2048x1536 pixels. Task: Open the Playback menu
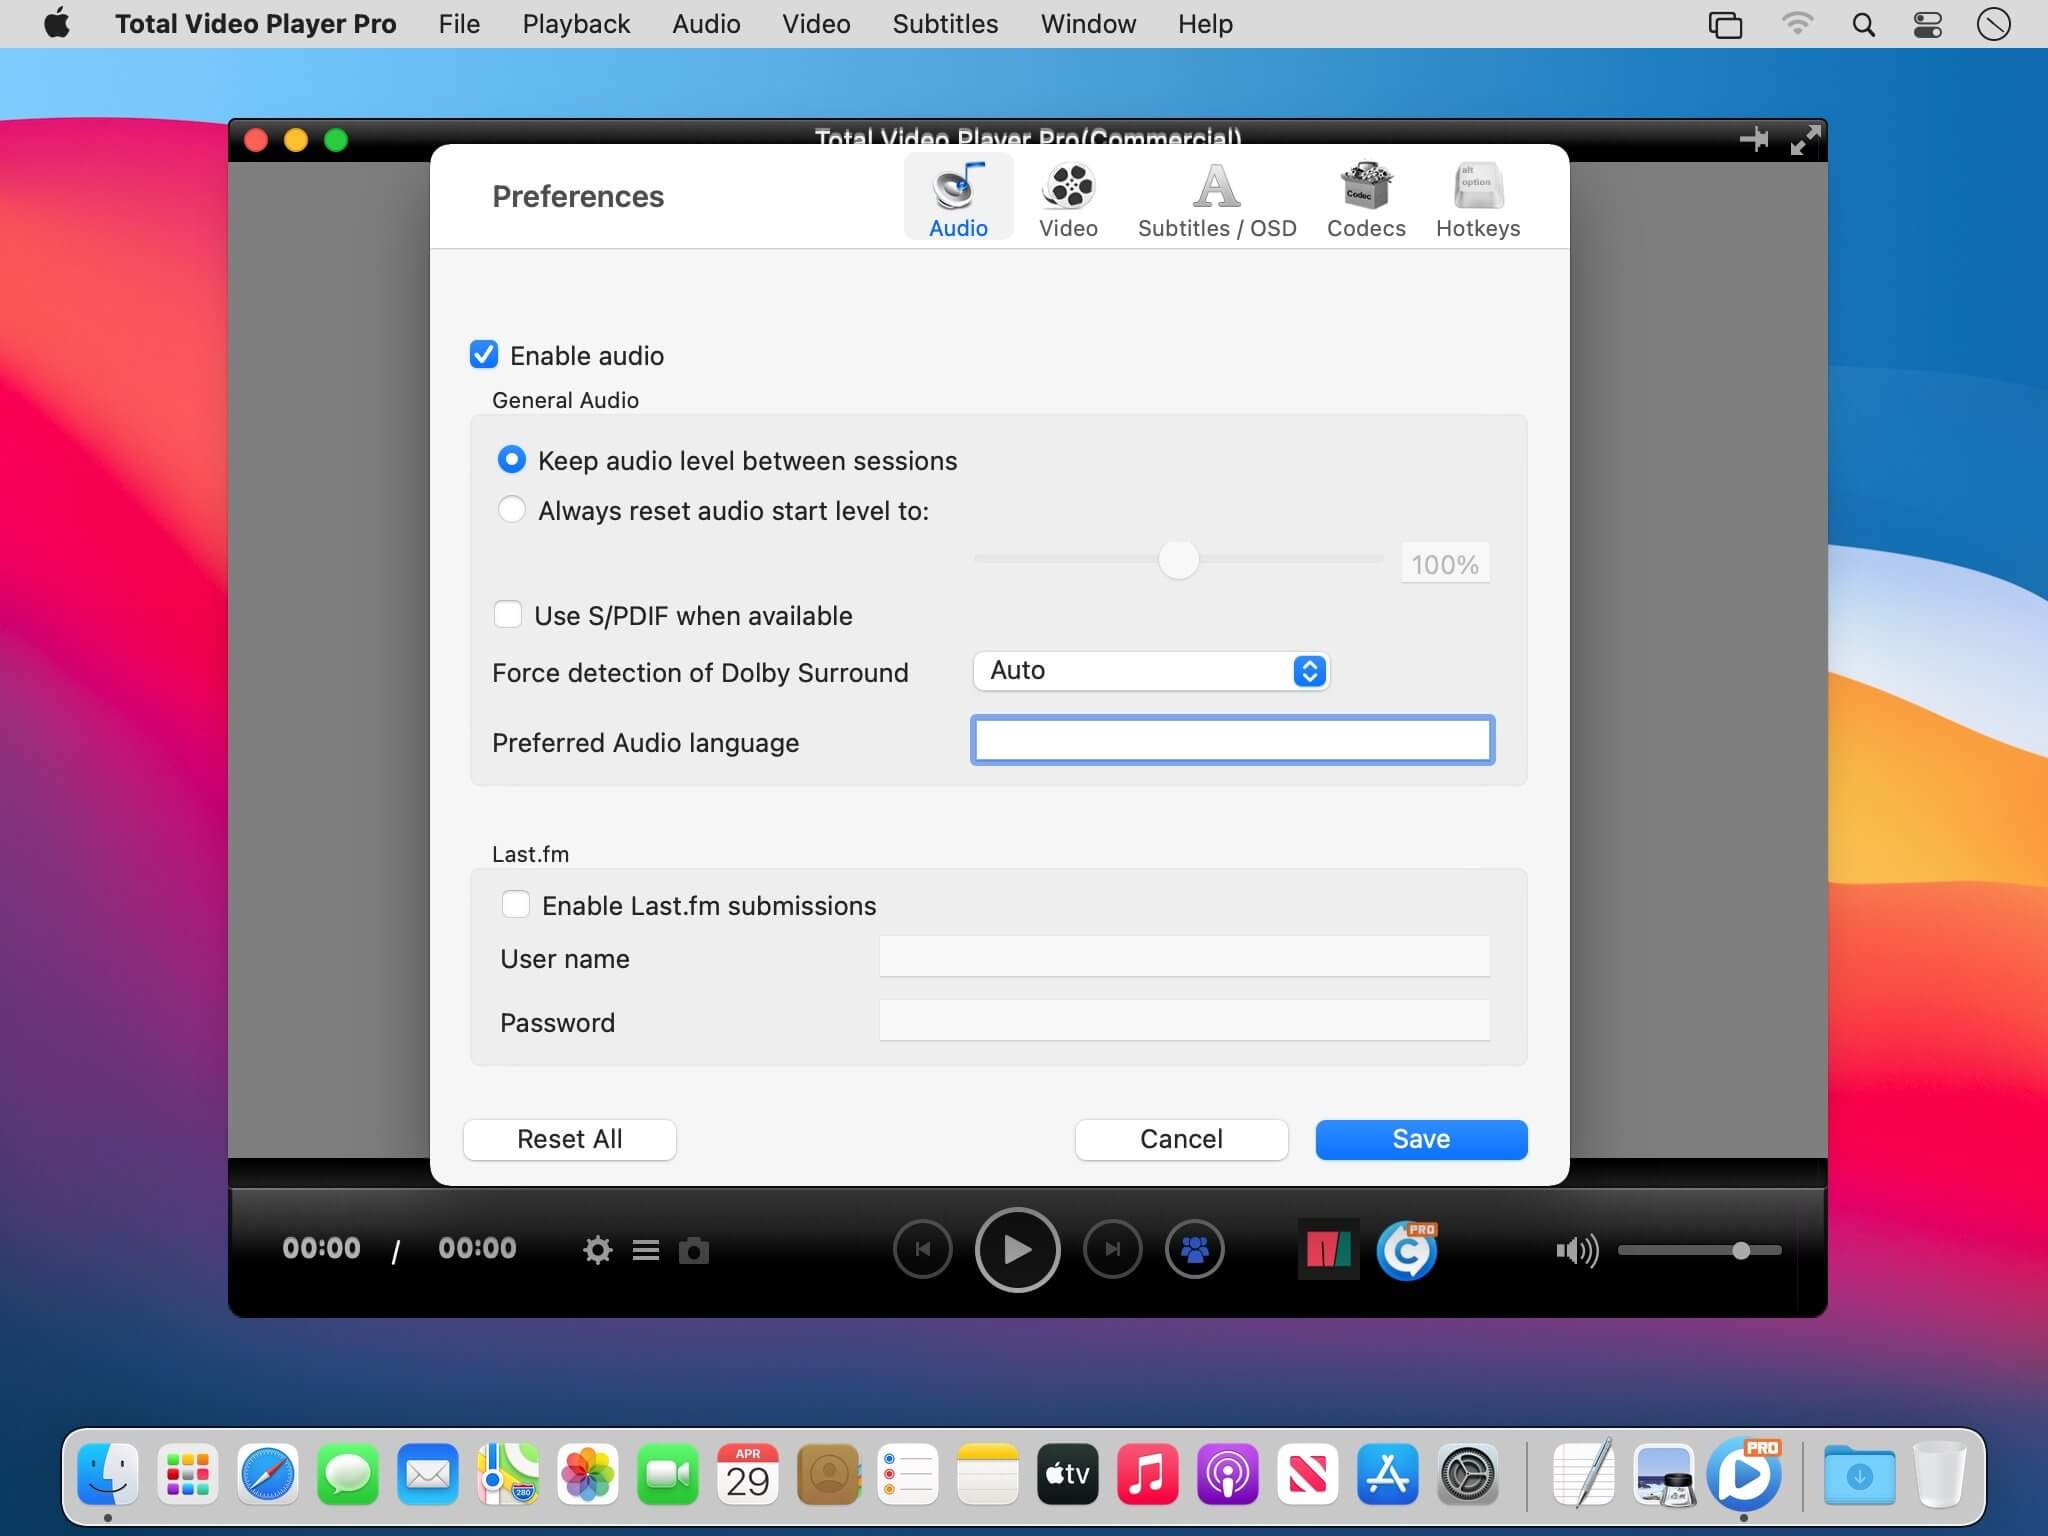pyautogui.click(x=576, y=24)
